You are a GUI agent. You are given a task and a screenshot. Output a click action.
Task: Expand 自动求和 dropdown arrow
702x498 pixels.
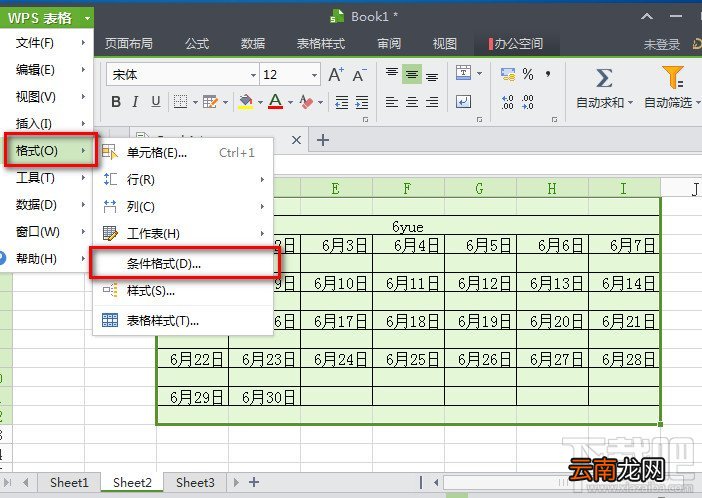(x=630, y=103)
